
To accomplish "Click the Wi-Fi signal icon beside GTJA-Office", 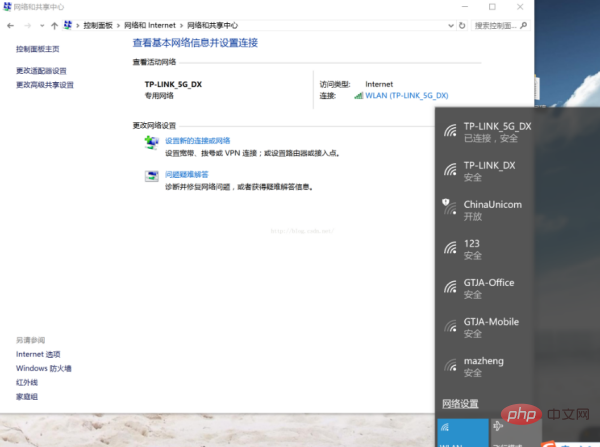I will [x=450, y=287].
